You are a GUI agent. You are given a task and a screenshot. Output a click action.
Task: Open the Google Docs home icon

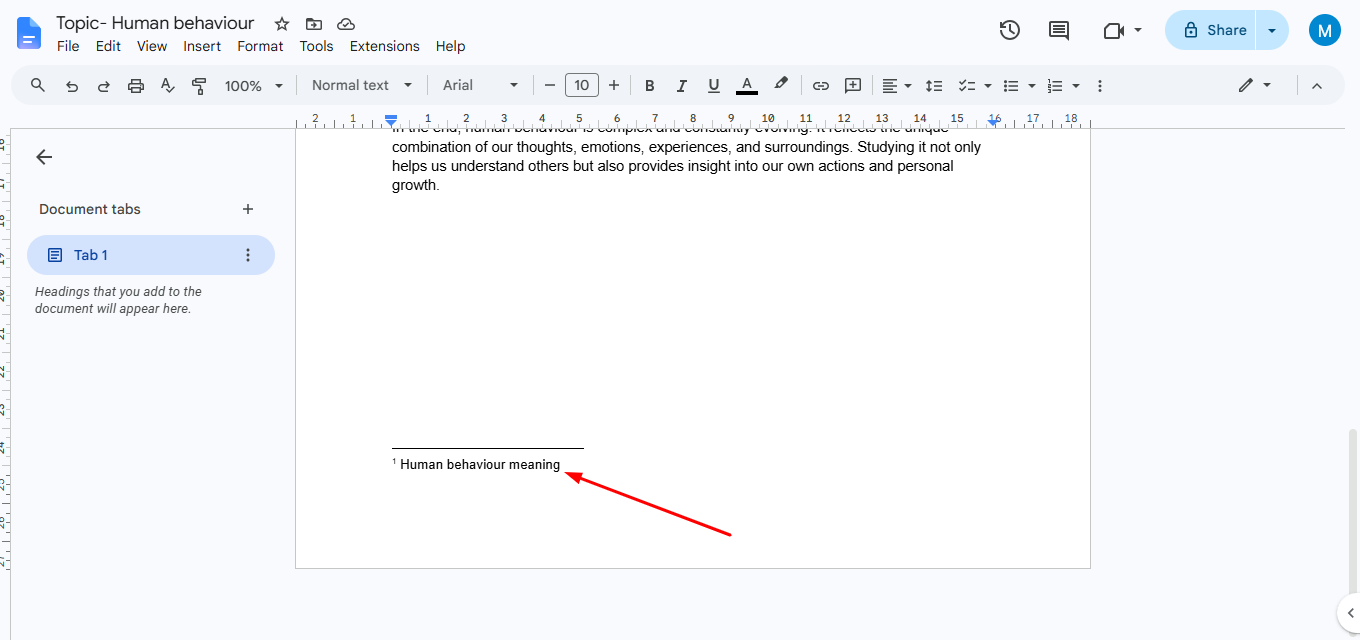pyautogui.click(x=29, y=32)
